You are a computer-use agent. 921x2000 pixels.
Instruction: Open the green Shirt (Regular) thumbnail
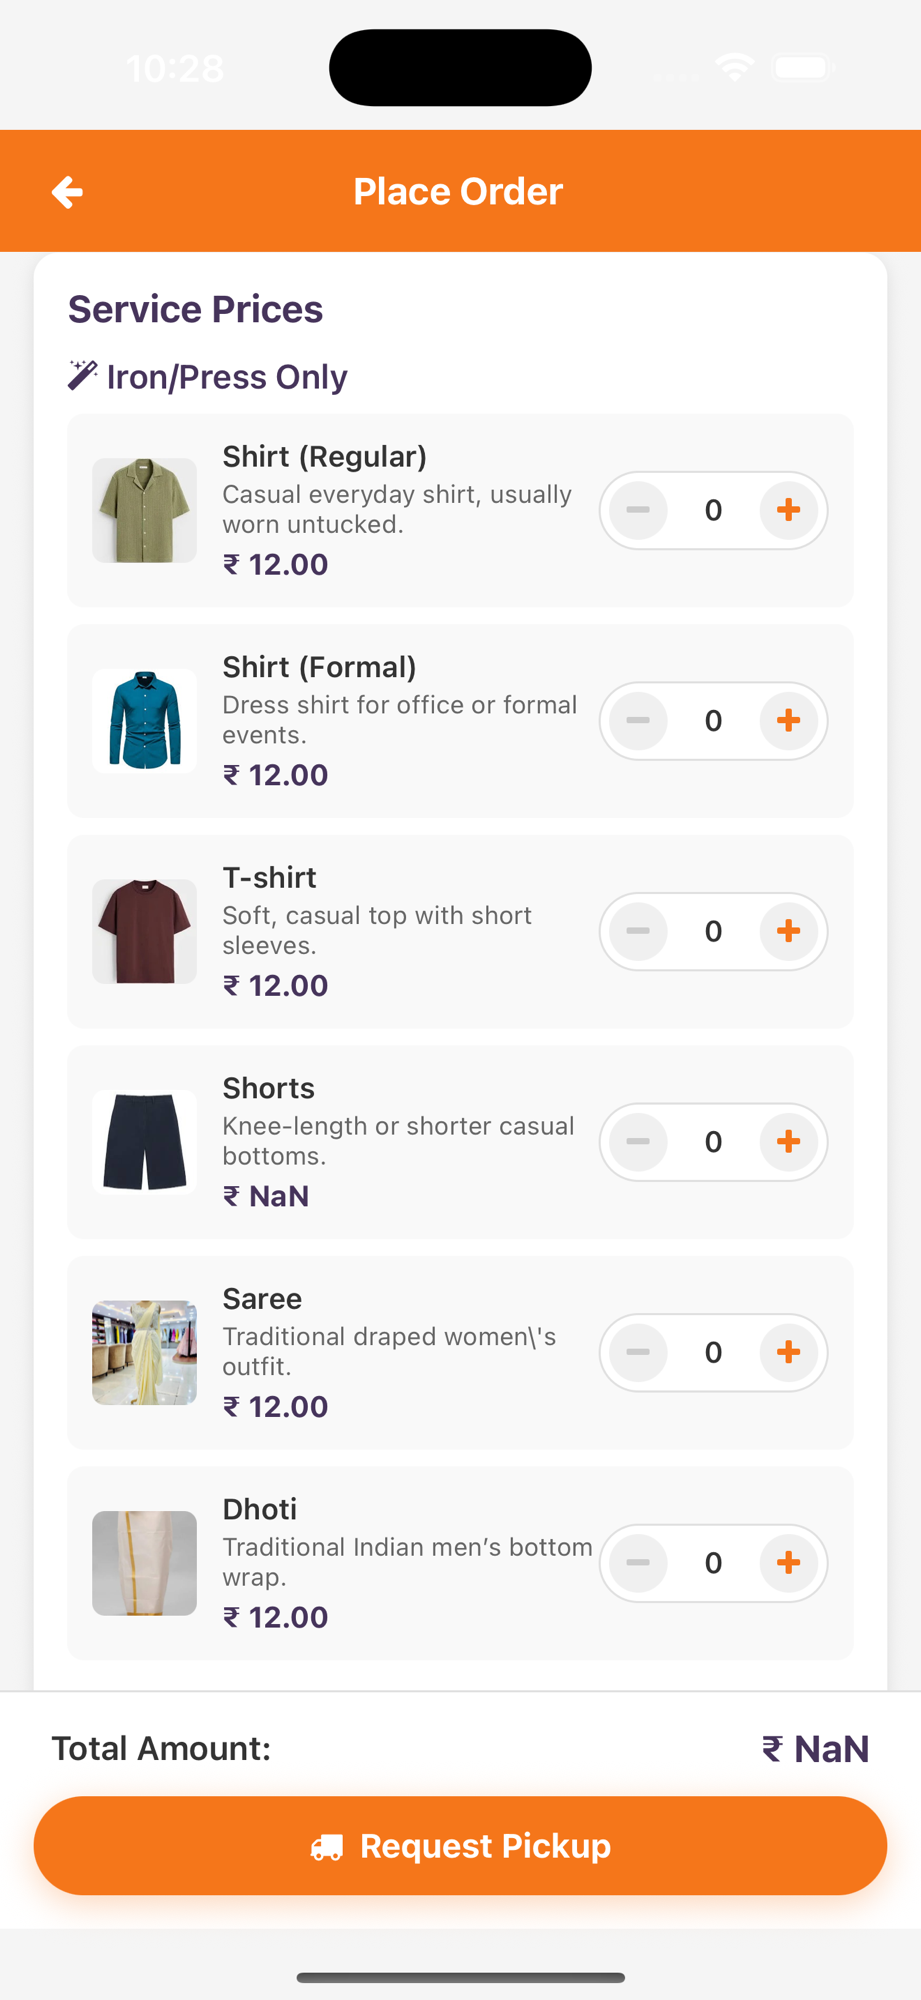(144, 510)
